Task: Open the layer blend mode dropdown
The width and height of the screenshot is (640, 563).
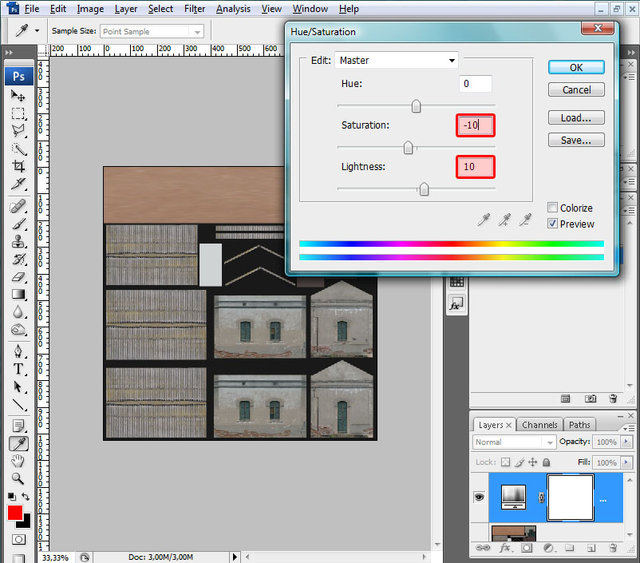Action: point(514,442)
